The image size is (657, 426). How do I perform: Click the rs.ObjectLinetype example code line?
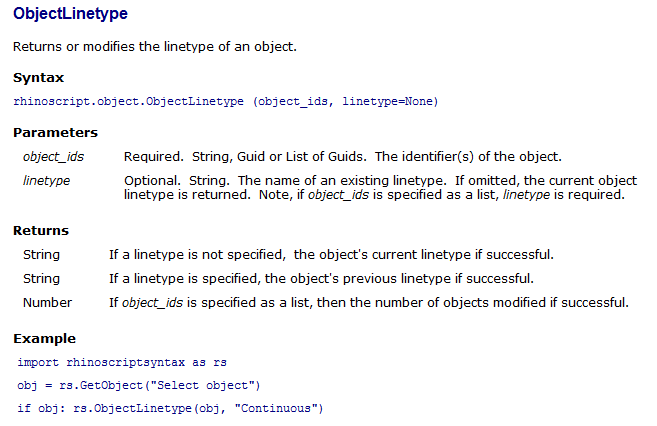point(170,408)
